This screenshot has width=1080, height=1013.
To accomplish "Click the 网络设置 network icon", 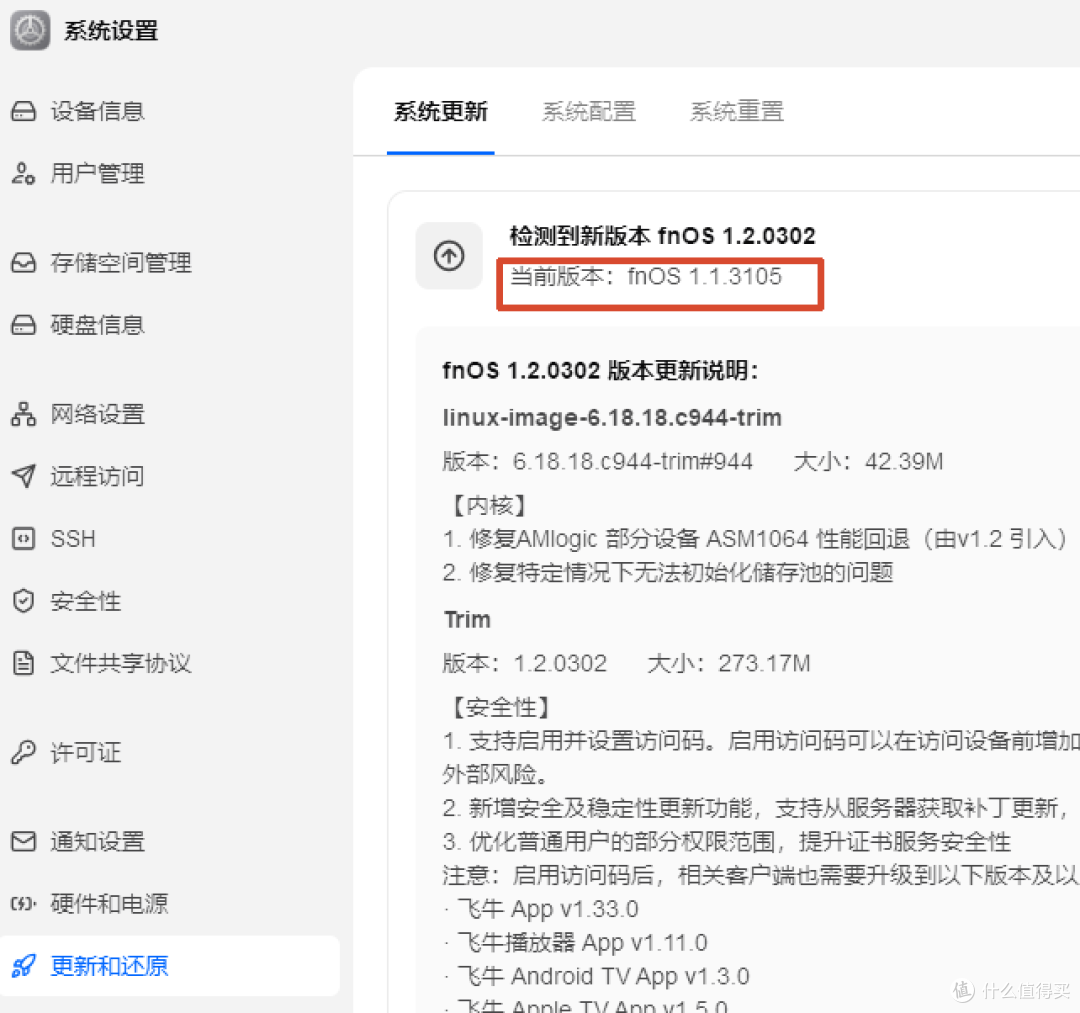I will tap(23, 414).
